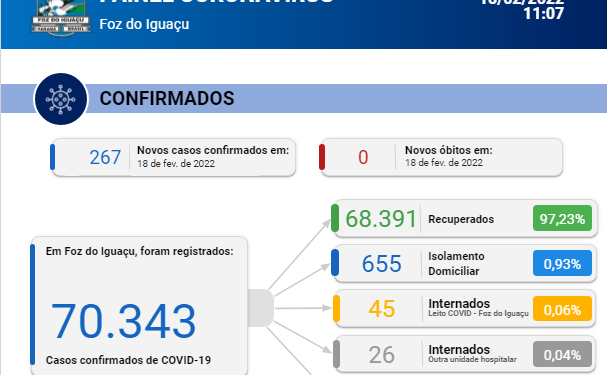Click the 70.343 total confirmed cases number
The width and height of the screenshot is (607, 375).
pyautogui.click(x=123, y=321)
